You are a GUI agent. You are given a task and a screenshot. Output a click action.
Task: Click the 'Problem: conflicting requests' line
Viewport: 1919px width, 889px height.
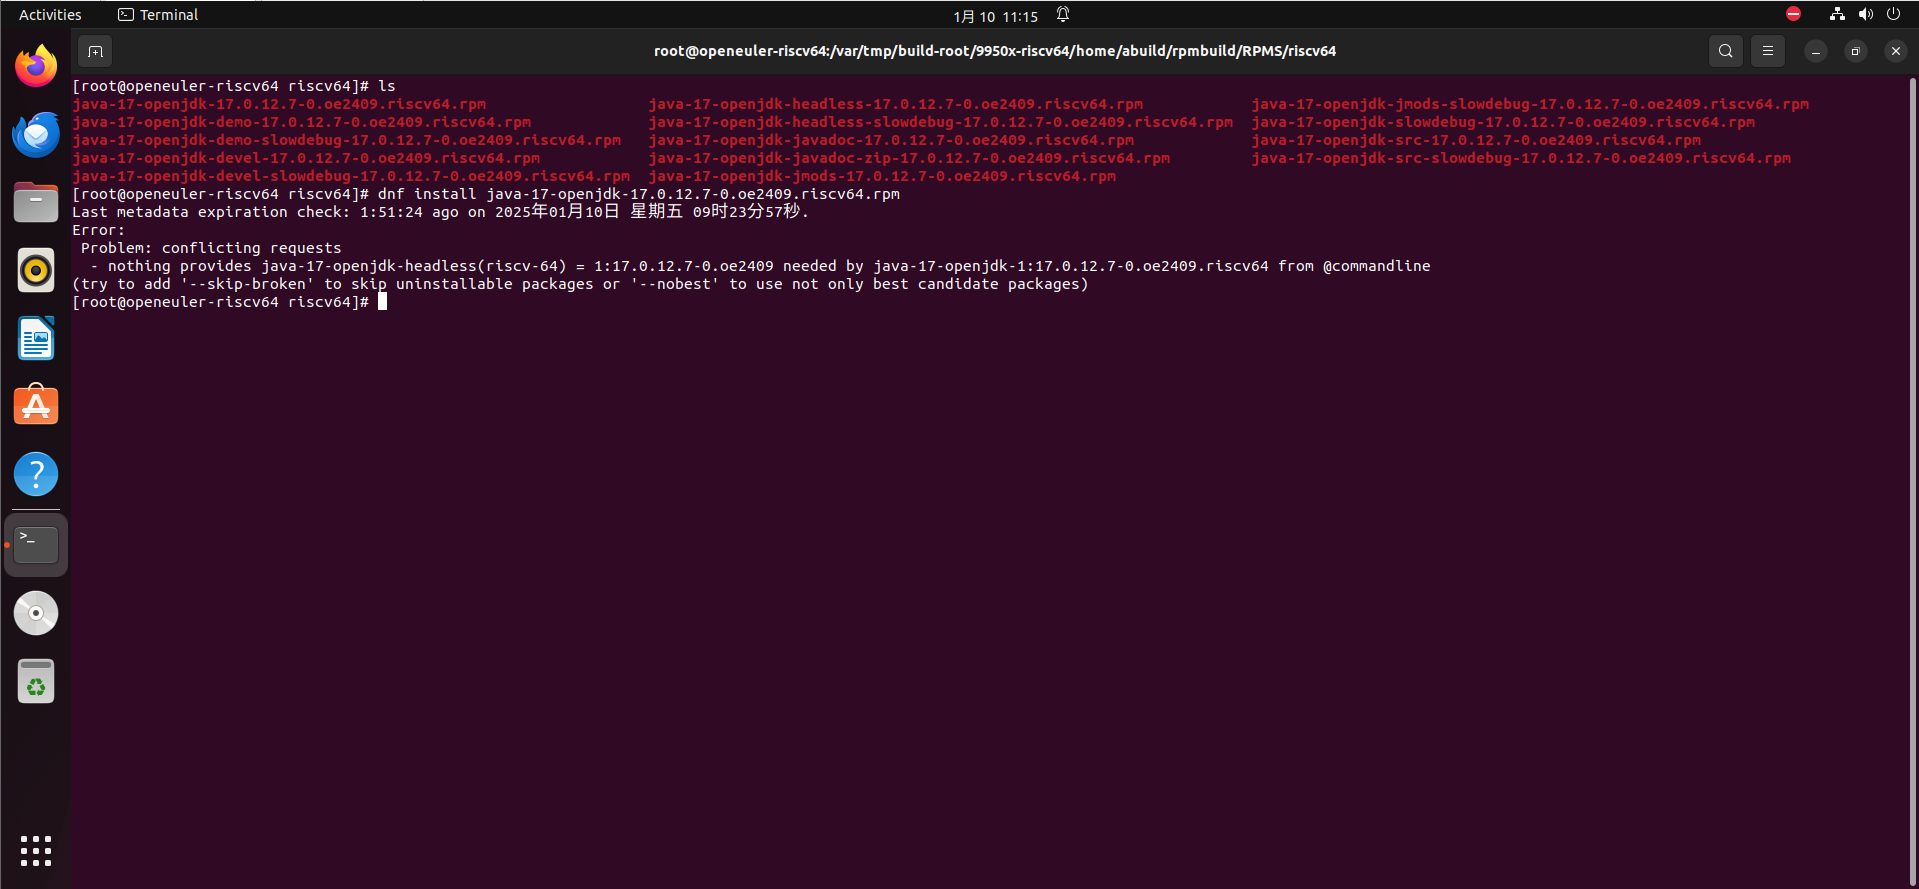click(x=211, y=248)
